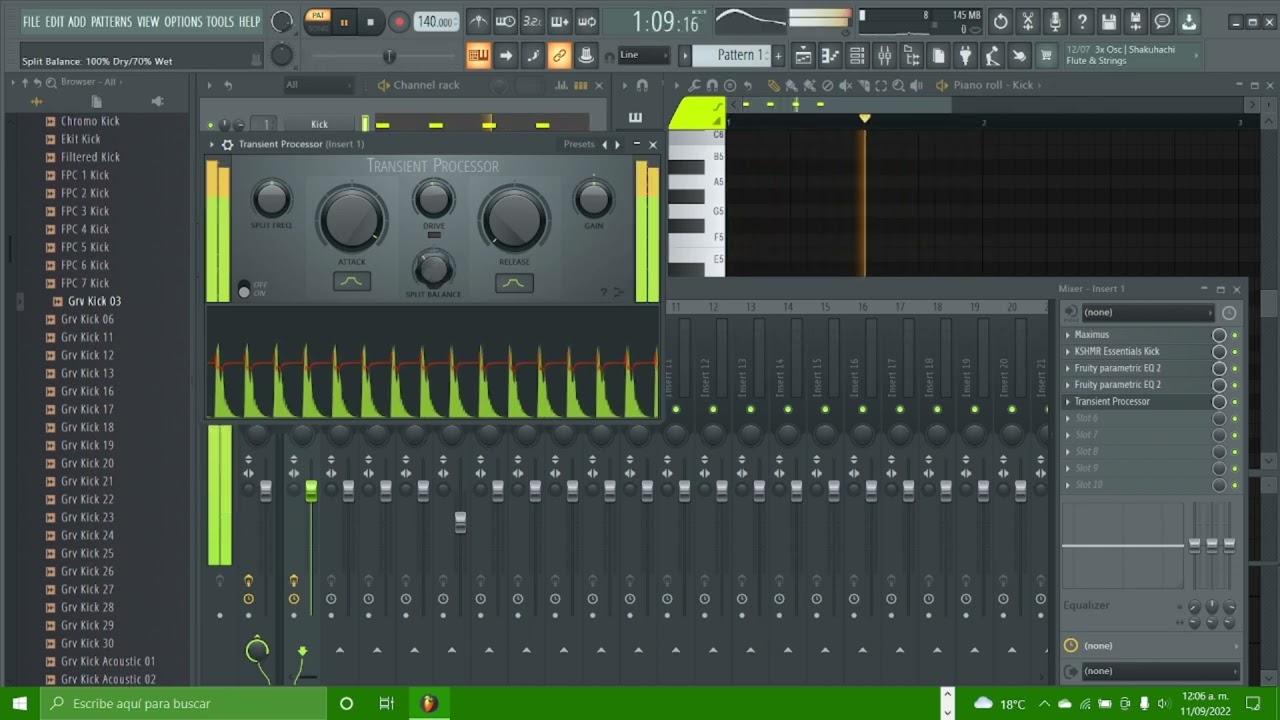Click the 140.000 tempo field

[x=436, y=22]
